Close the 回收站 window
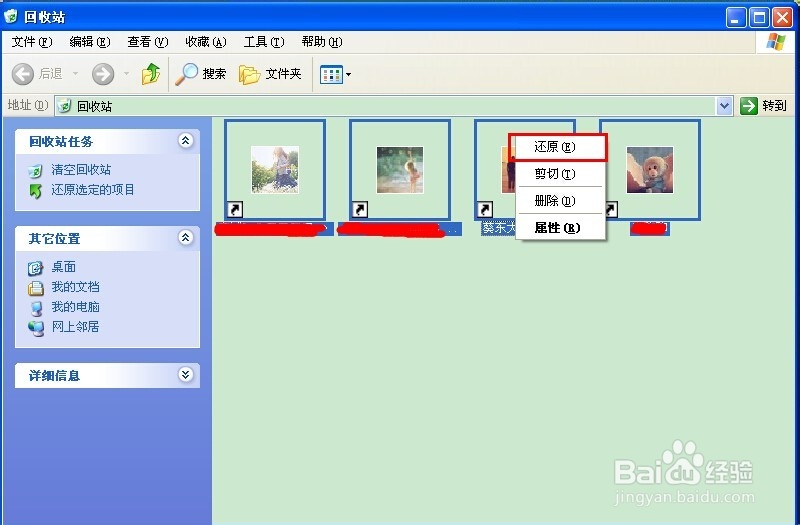This screenshot has height=525, width=800. point(782,18)
